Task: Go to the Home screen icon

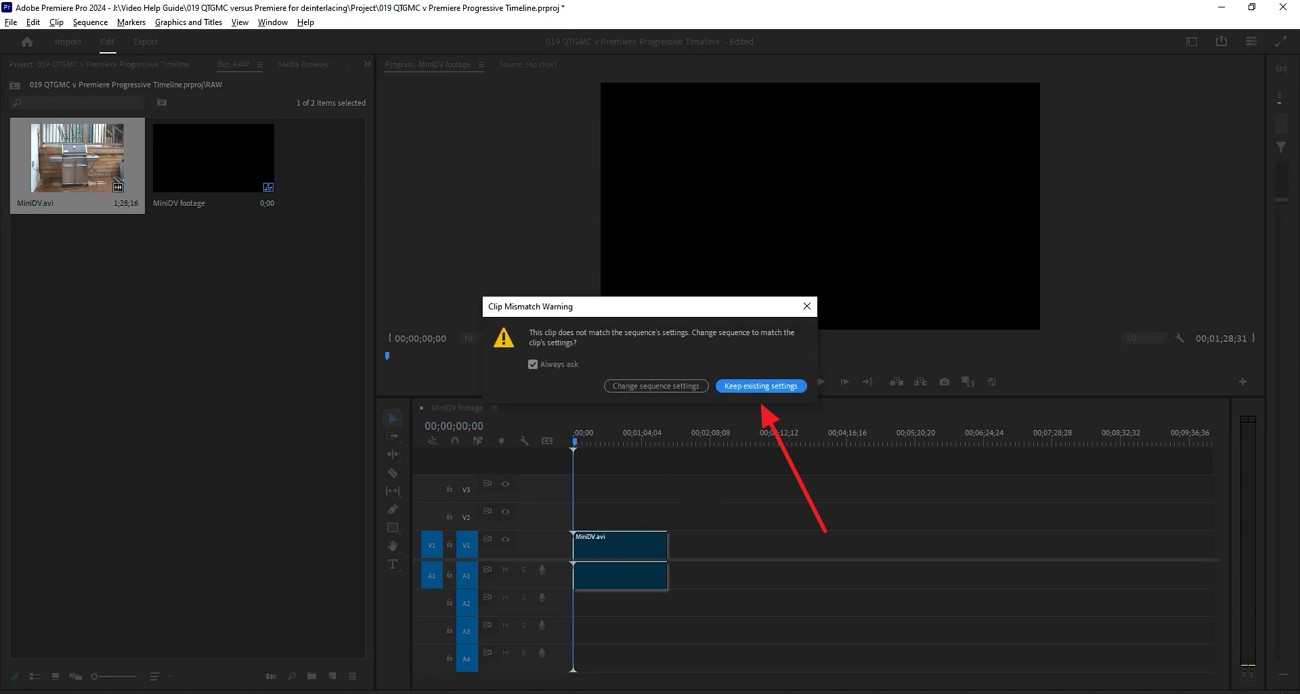Action: click(27, 42)
